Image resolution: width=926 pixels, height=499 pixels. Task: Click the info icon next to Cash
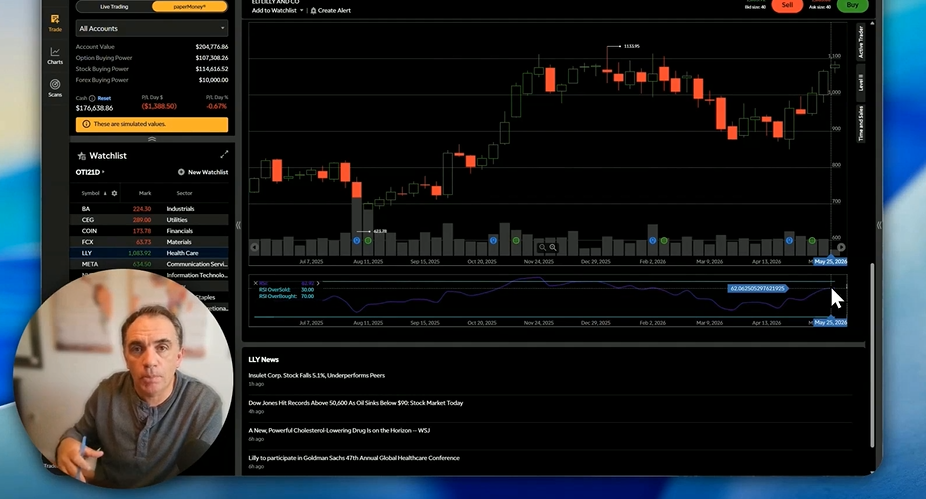[x=92, y=99]
